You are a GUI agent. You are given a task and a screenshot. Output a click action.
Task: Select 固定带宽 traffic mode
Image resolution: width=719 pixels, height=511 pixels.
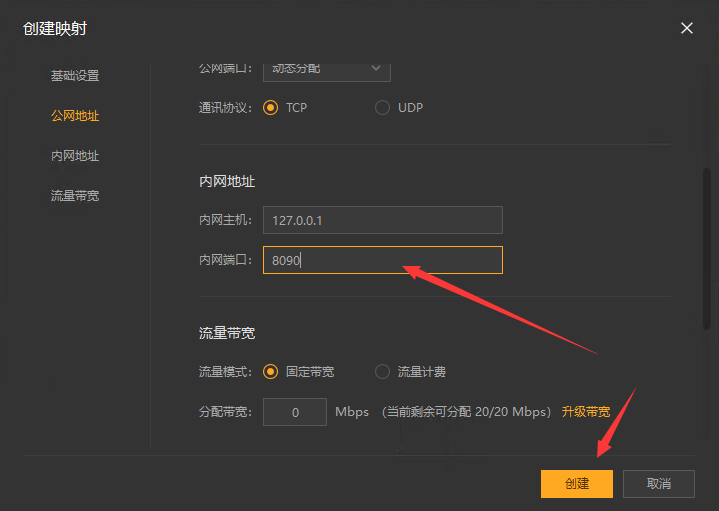271,372
